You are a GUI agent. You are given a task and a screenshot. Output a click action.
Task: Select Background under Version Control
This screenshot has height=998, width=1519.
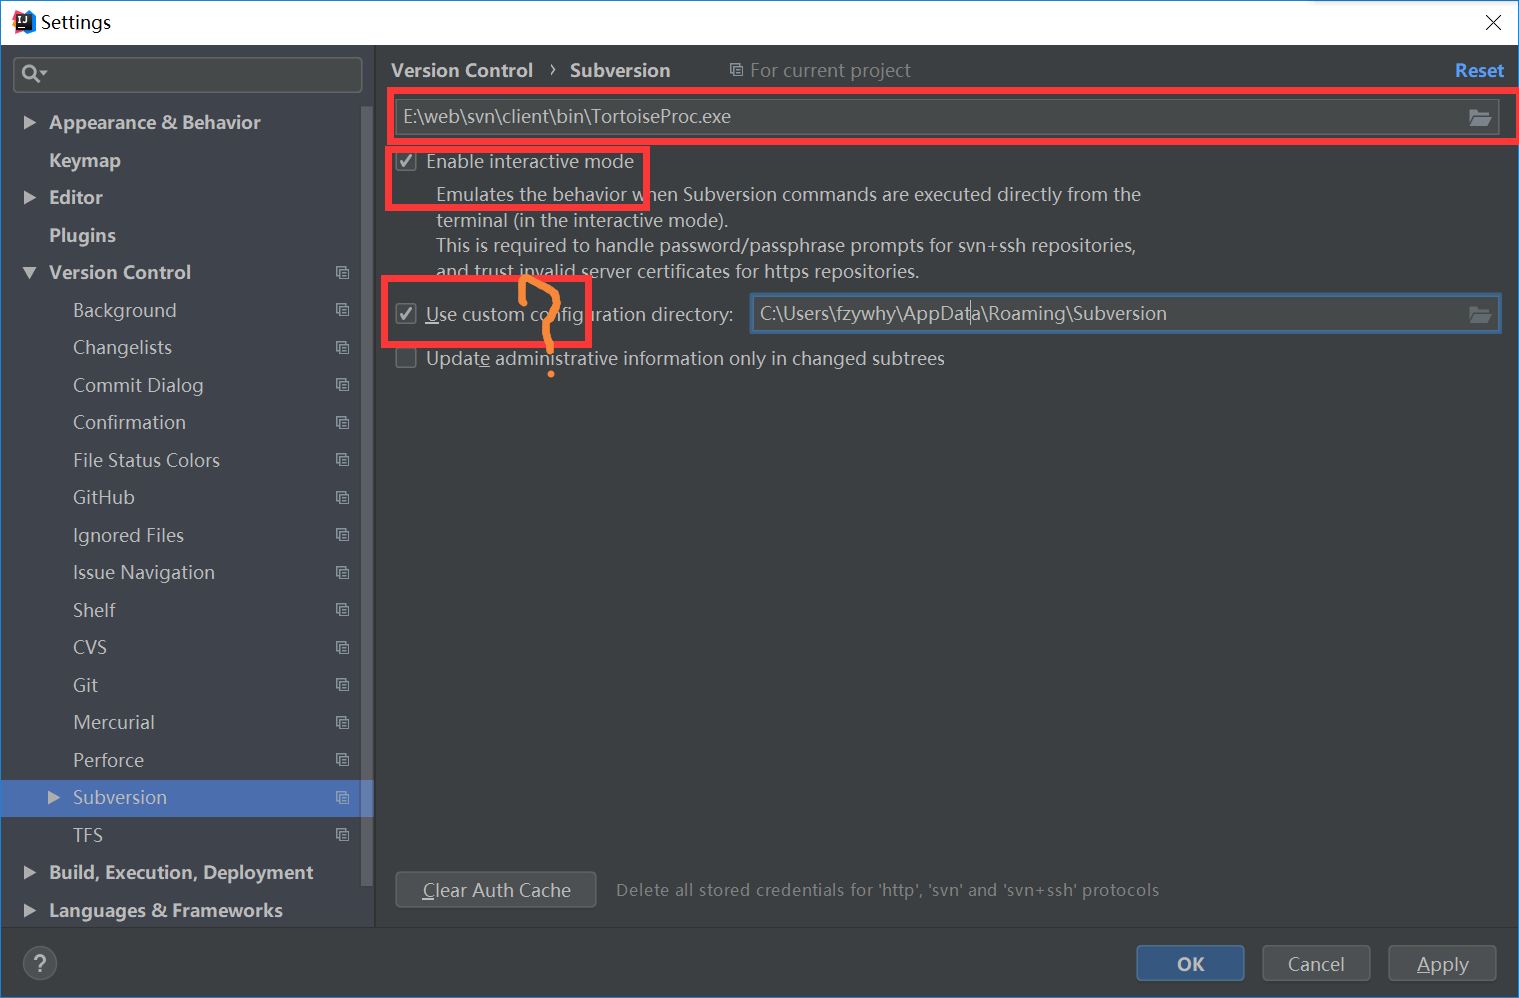click(x=125, y=311)
